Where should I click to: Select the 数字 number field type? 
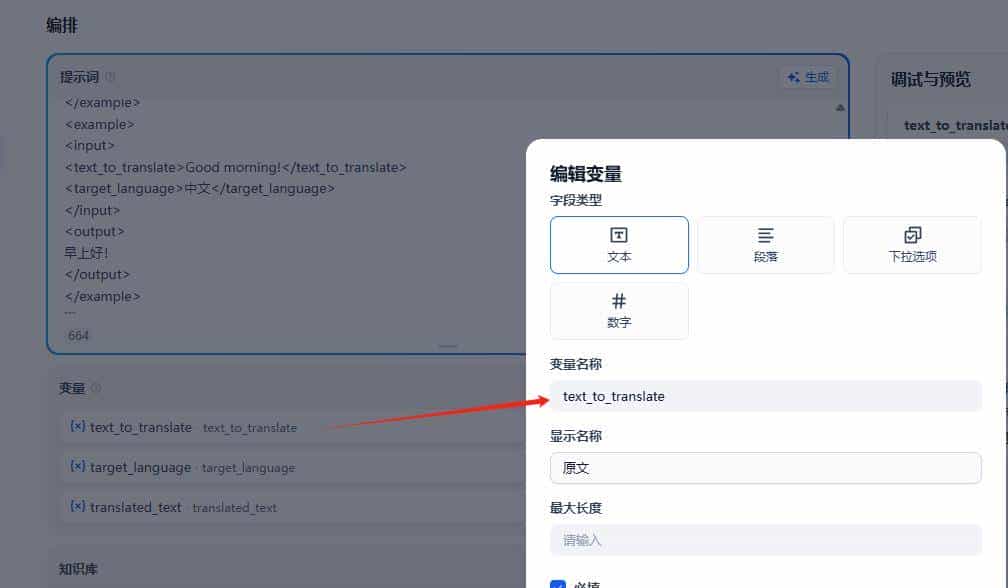point(619,311)
